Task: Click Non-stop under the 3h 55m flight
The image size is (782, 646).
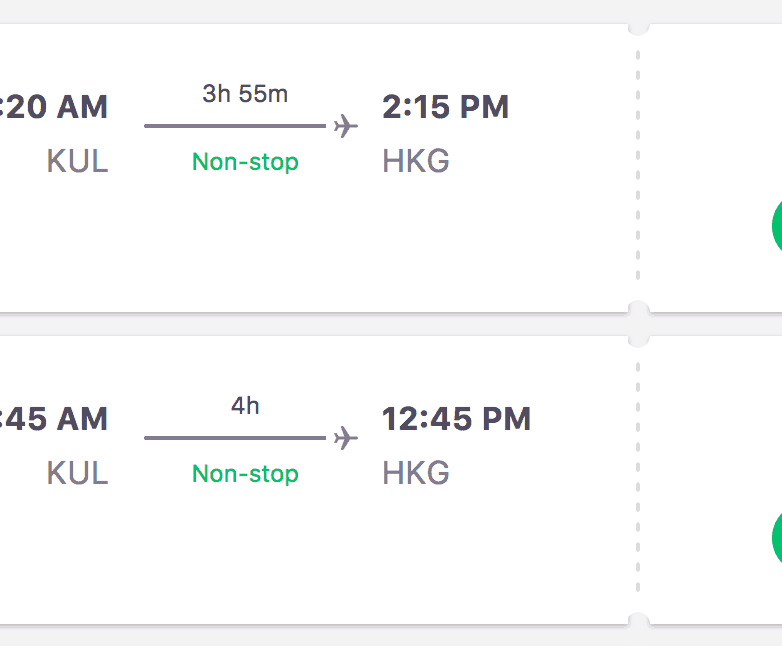Action: (245, 162)
